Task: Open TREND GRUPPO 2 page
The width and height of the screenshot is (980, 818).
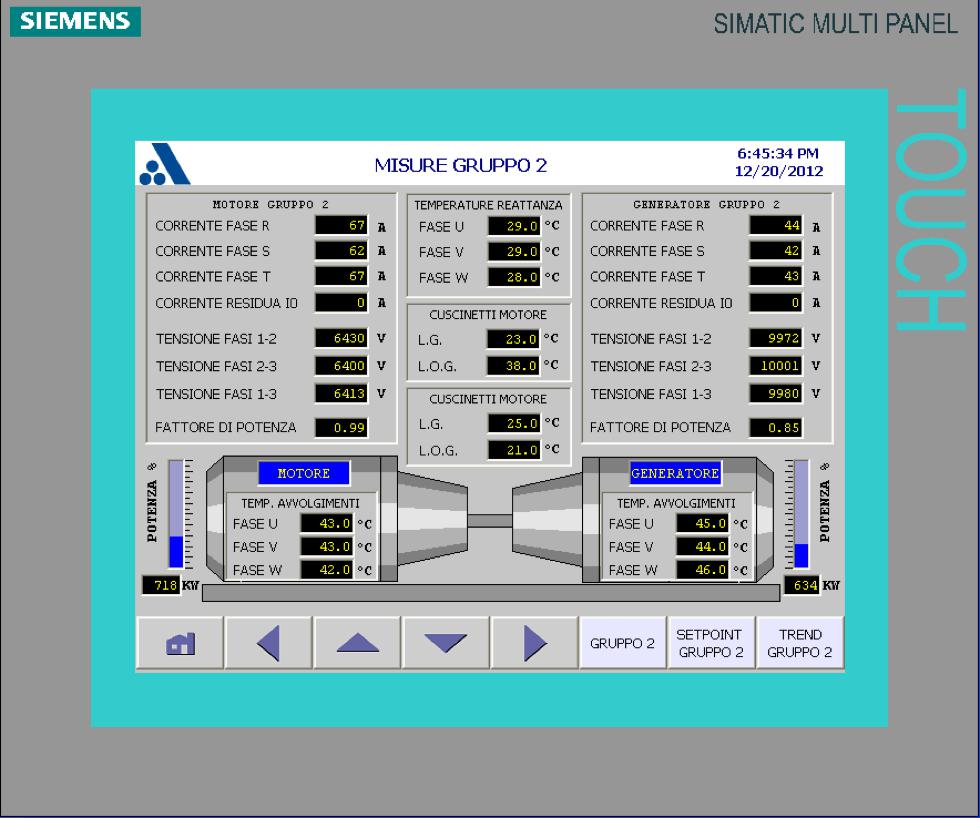Action: pyautogui.click(x=800, y=644)
